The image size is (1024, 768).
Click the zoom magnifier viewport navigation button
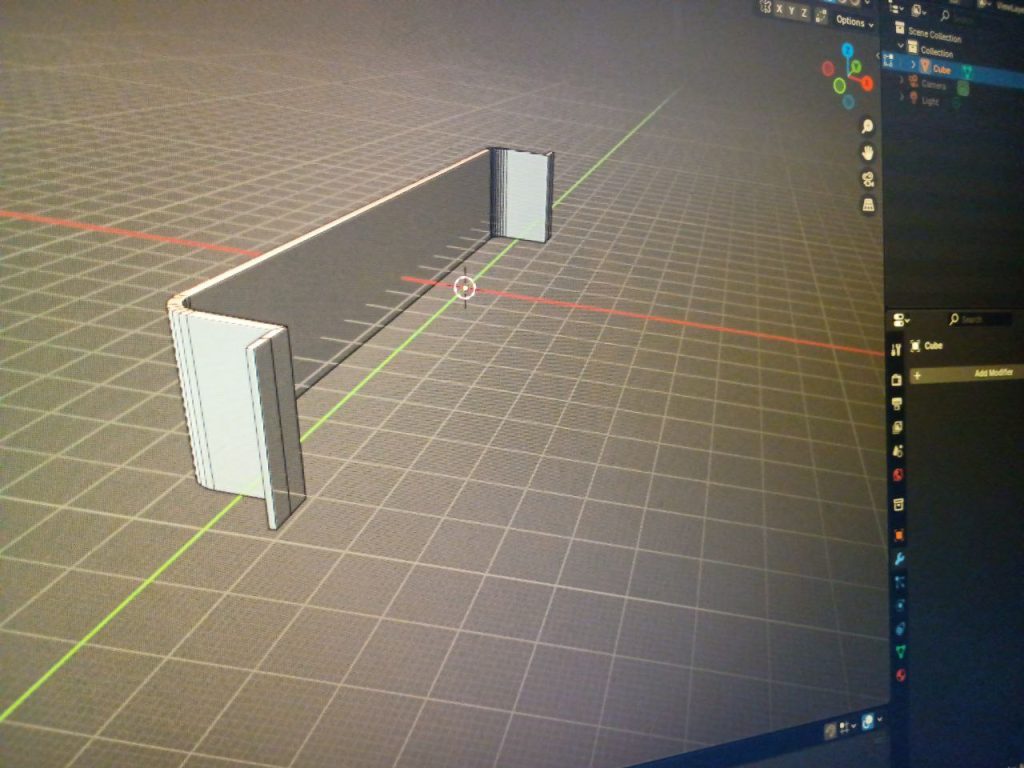click(867, 126)
